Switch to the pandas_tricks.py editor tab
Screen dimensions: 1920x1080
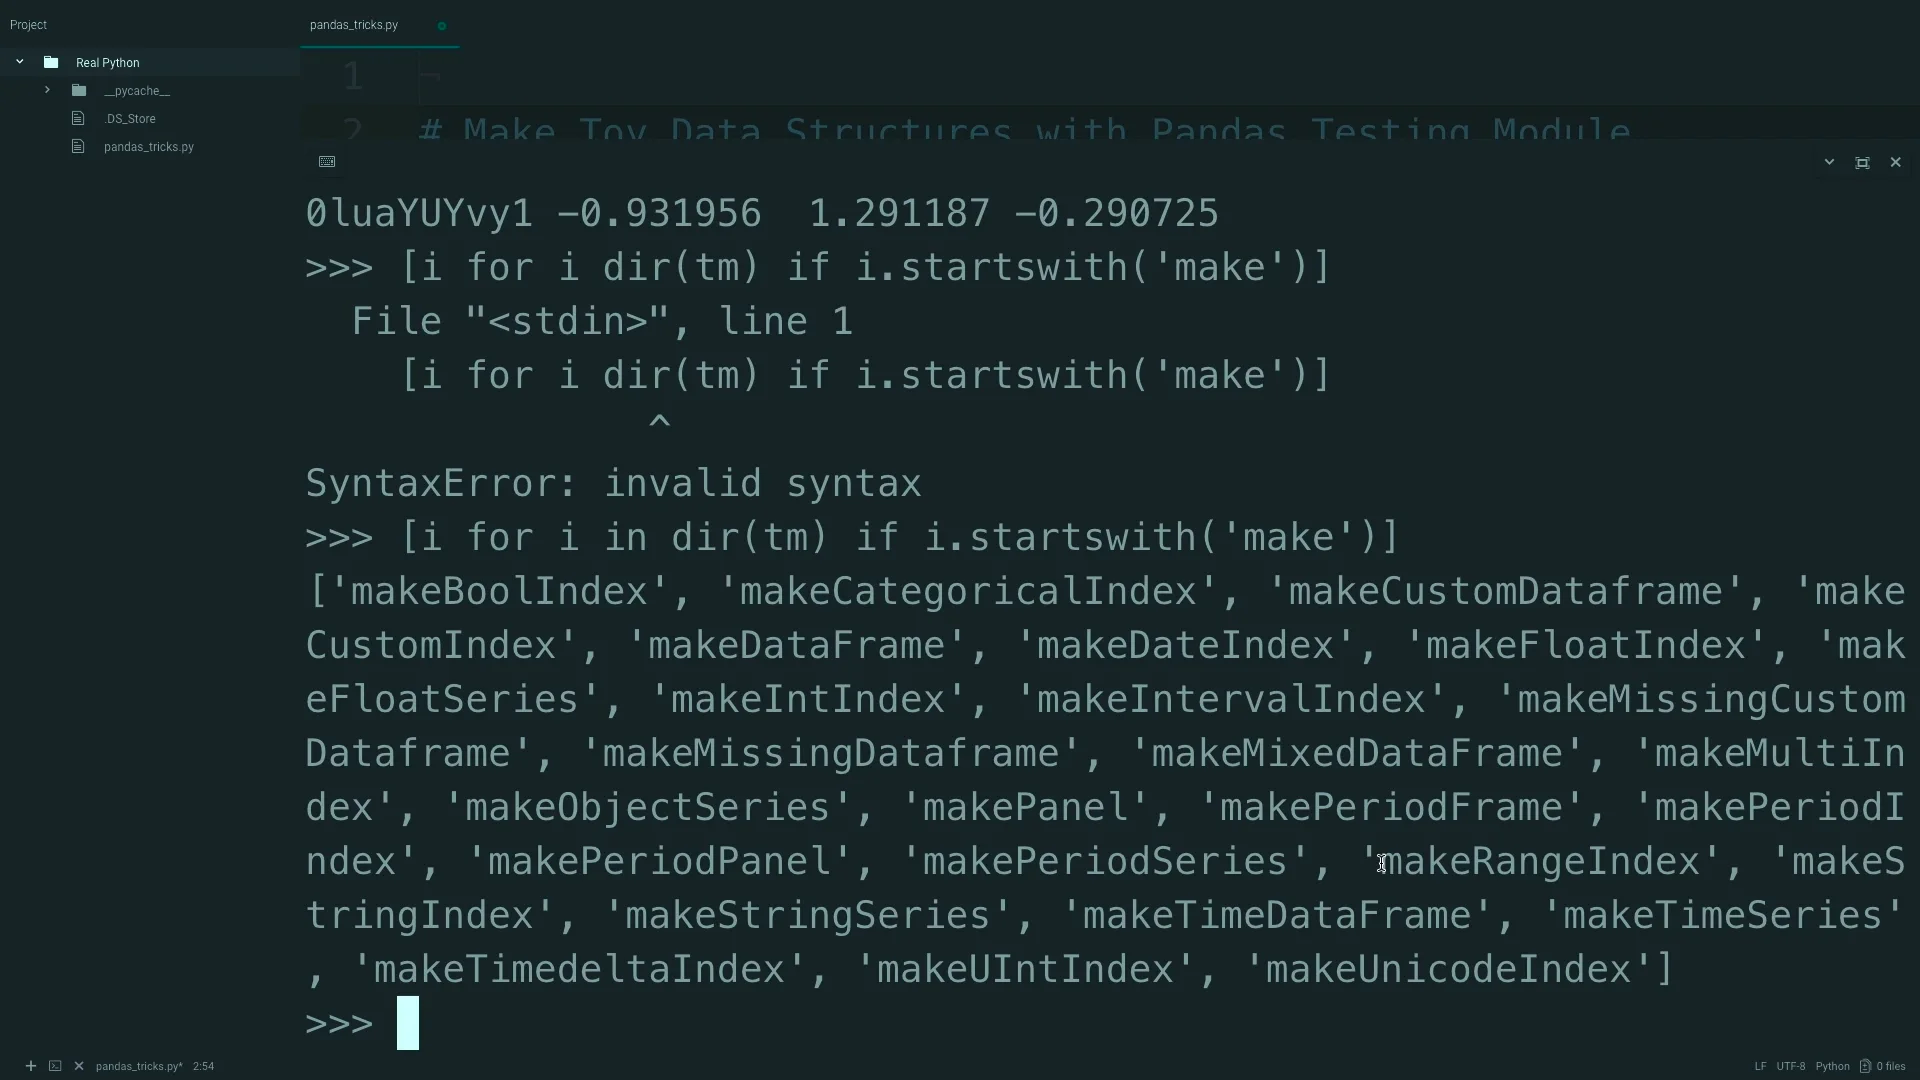(354, 25)
